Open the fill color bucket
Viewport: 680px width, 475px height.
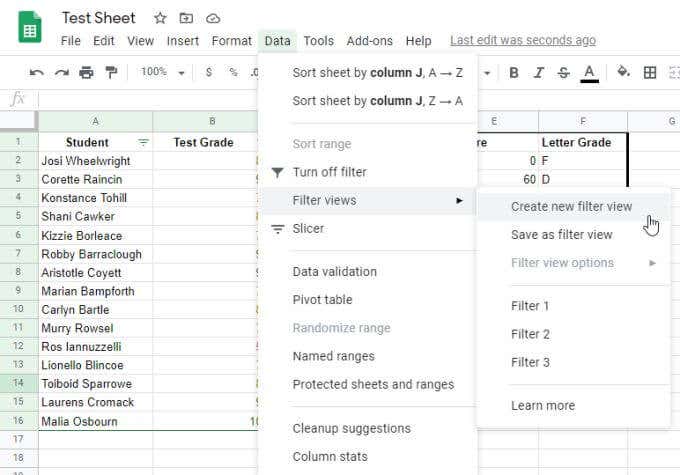click(624, 72)
